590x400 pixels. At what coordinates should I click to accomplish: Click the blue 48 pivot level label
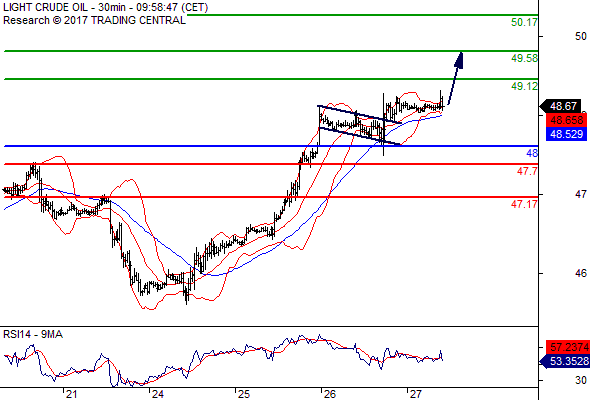(x=532, y=153)
